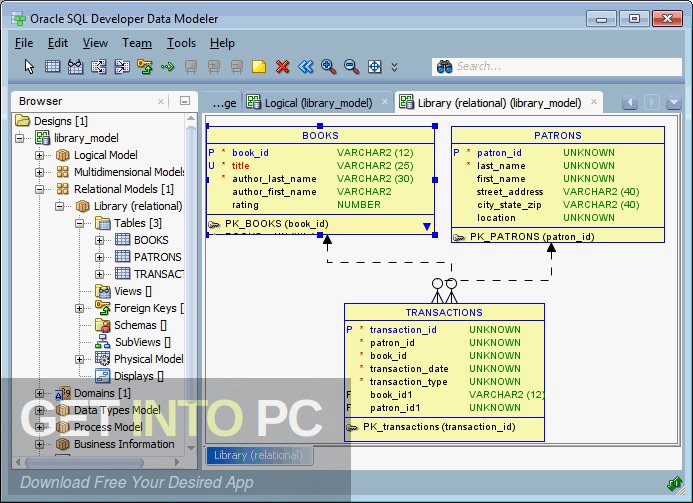
Task: Click the New View toolbar icon
Action: [x=75, y=67]
